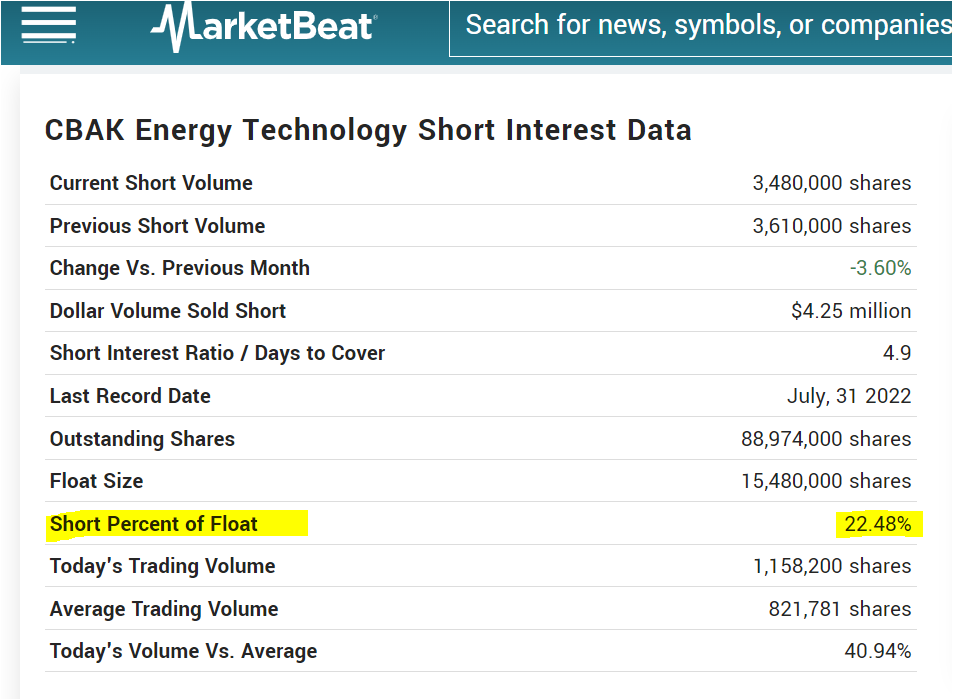Image resolution: width=953 pixels, height=700 pixels.
Task: Select the highlighted 22.48% value
Action: pyautogui.click(x=877, y=524)
